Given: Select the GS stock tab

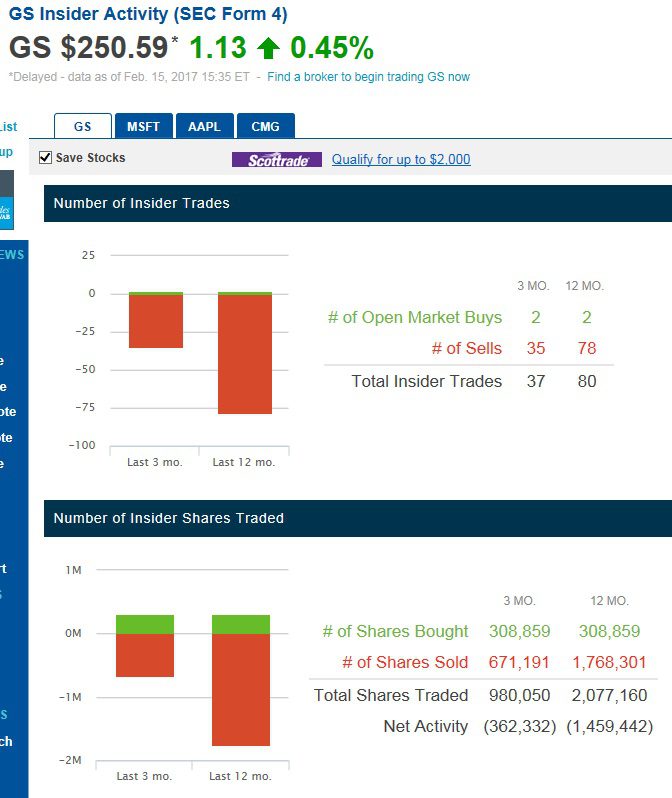Looking at the screenshot, I should pyautogui.click(x=82, y=126).
